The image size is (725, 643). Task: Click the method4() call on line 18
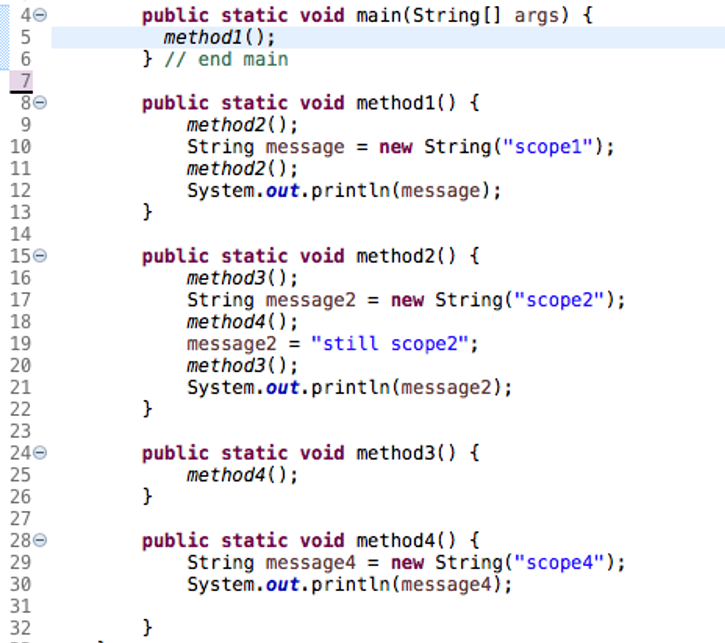pyautogui.click(x=242, y=322)
